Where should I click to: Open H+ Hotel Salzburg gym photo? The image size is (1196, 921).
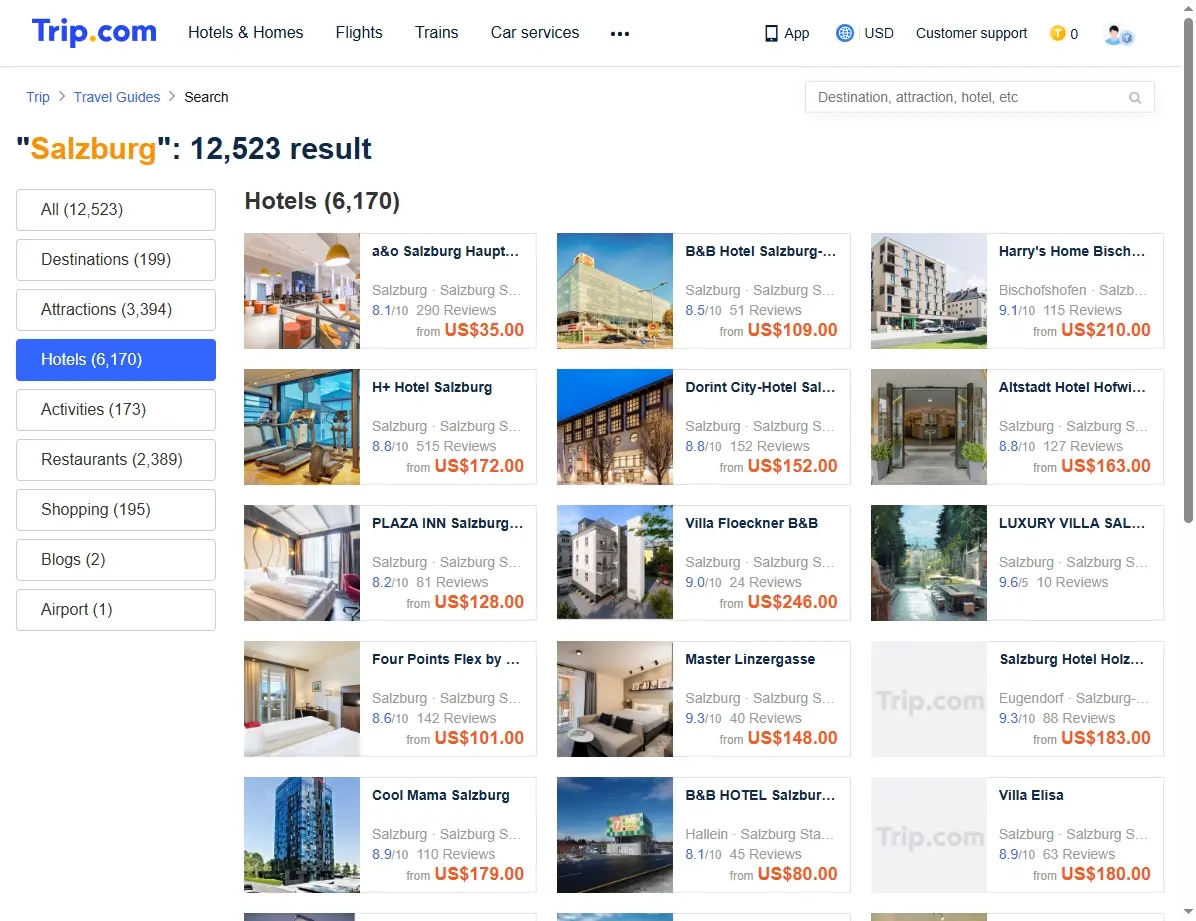pyautogui.click(x=302, y=427)
